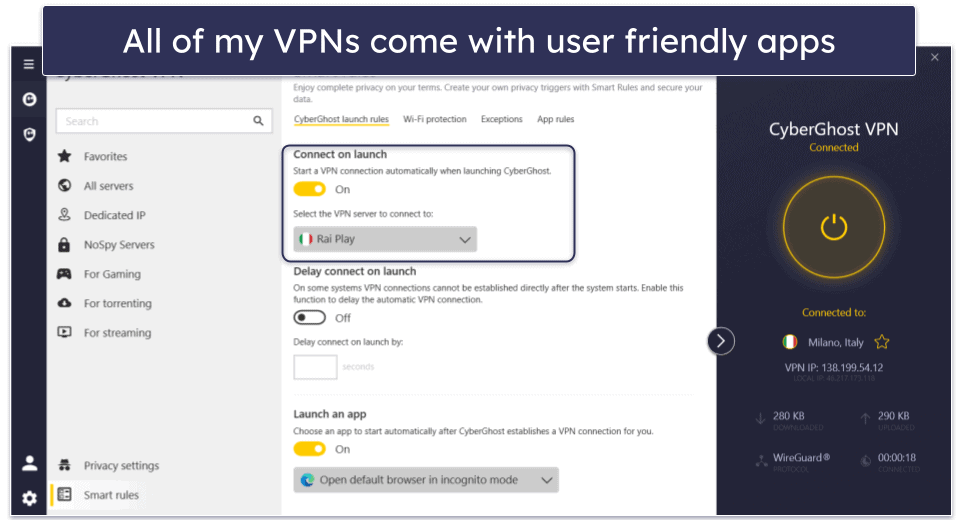Switch to Exceptions tab
Image resolution: width=958 pixels, height=520 pixels.
pos(502,119)
